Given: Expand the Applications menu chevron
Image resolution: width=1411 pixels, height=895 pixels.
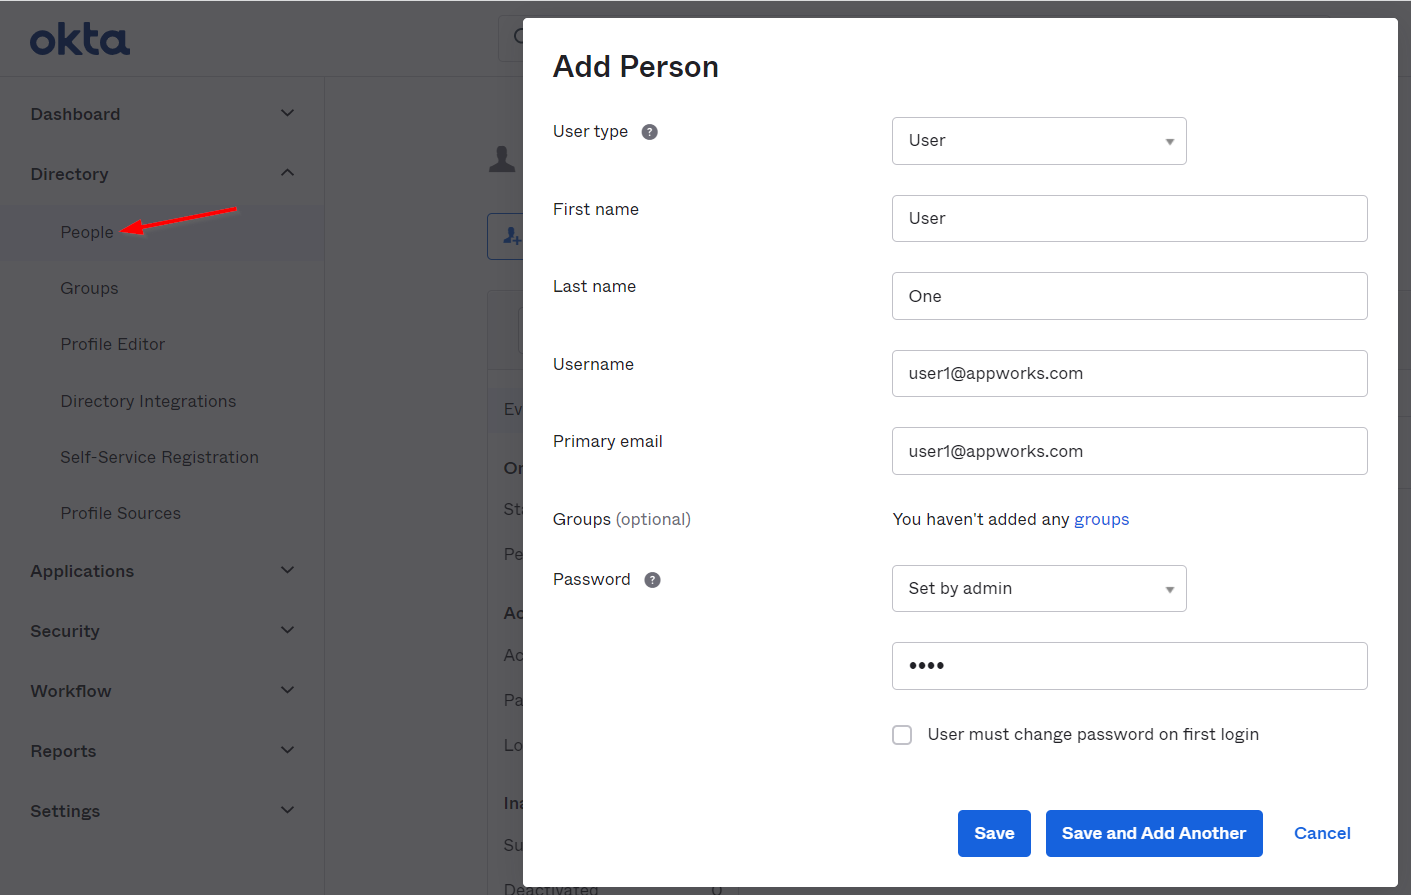Looking at the screenshot, I should (x=287, y=570).
